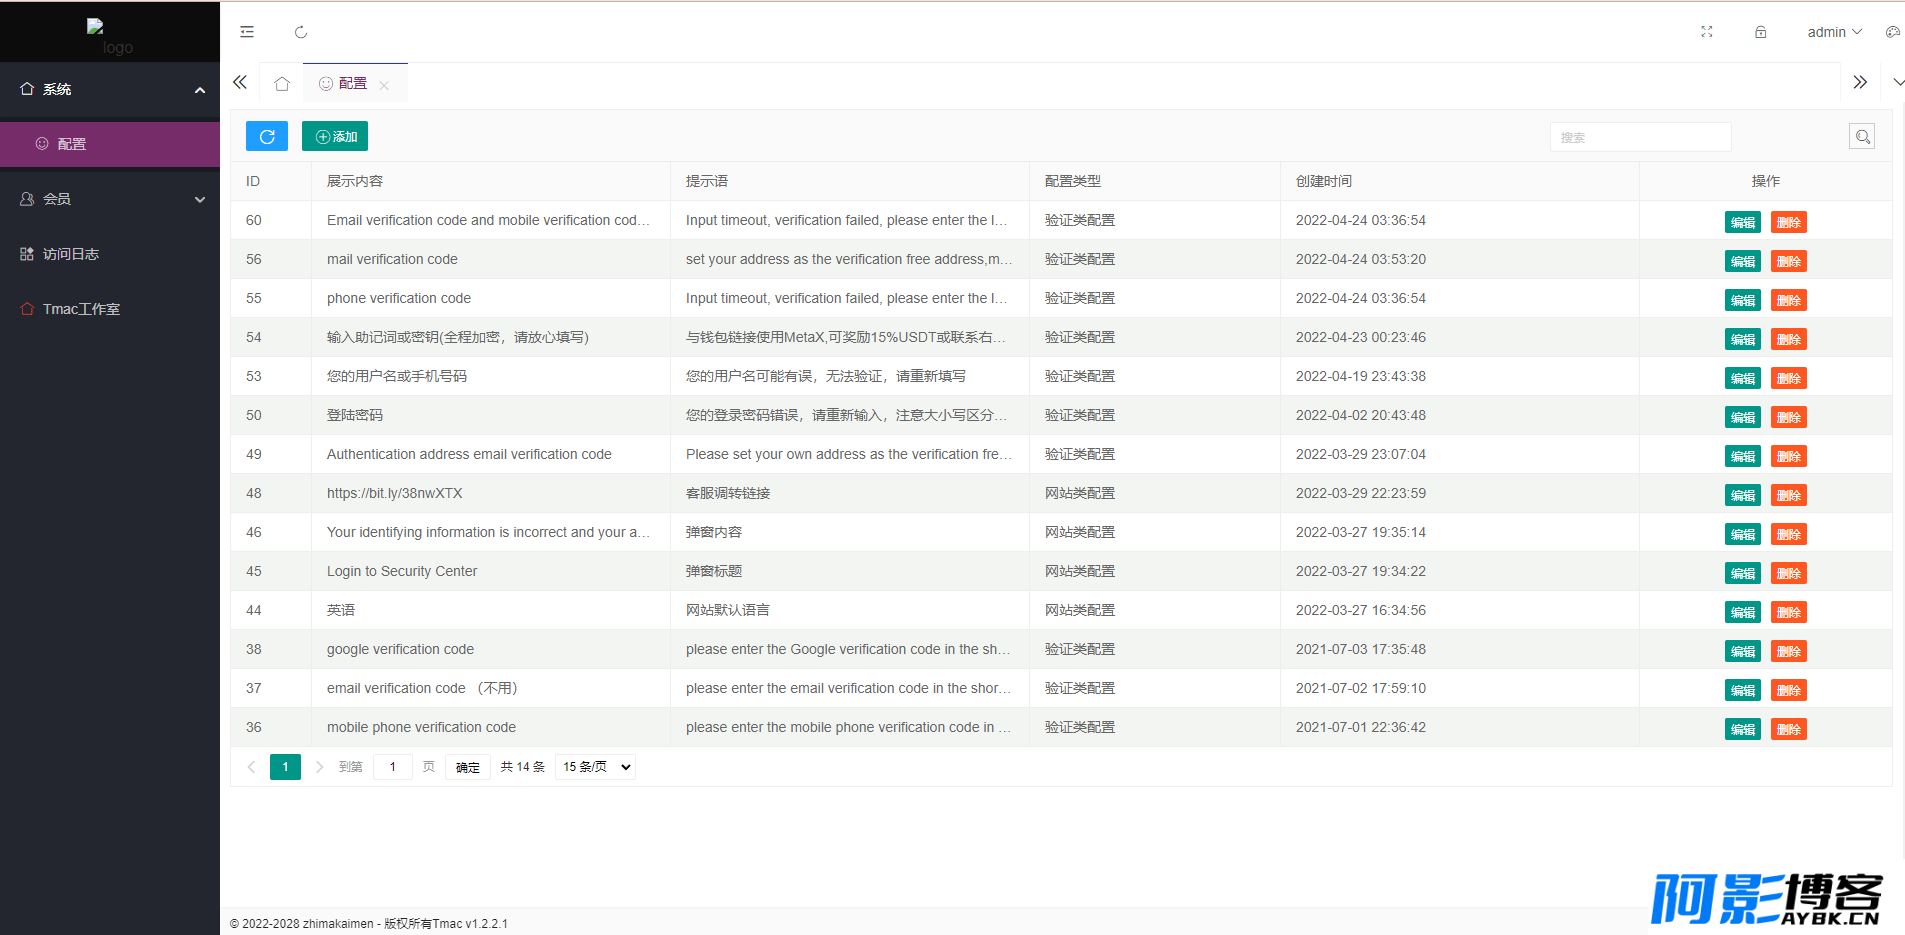The height and width of the screenshot is (935, 1905).
Task: Go to the home tab icon
Action: click(x=282, y=84)
